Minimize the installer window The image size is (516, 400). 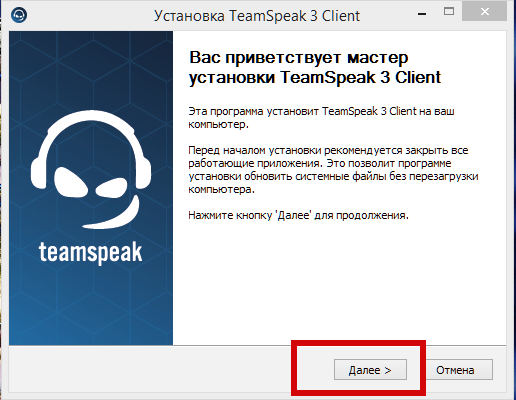[422, 14]
